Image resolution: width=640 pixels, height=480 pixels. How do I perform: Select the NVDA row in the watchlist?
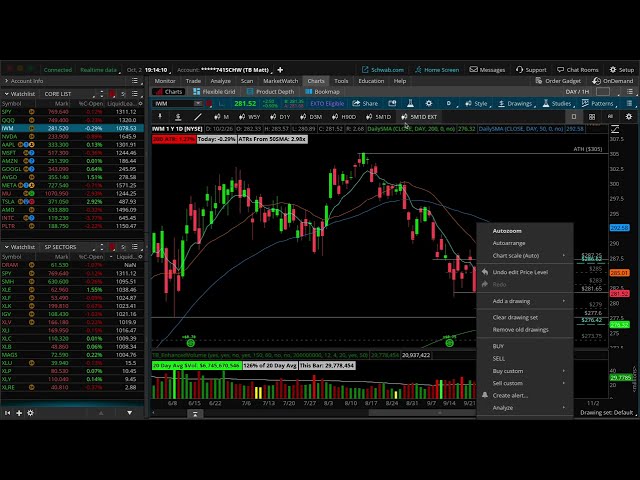click(72, 136)
